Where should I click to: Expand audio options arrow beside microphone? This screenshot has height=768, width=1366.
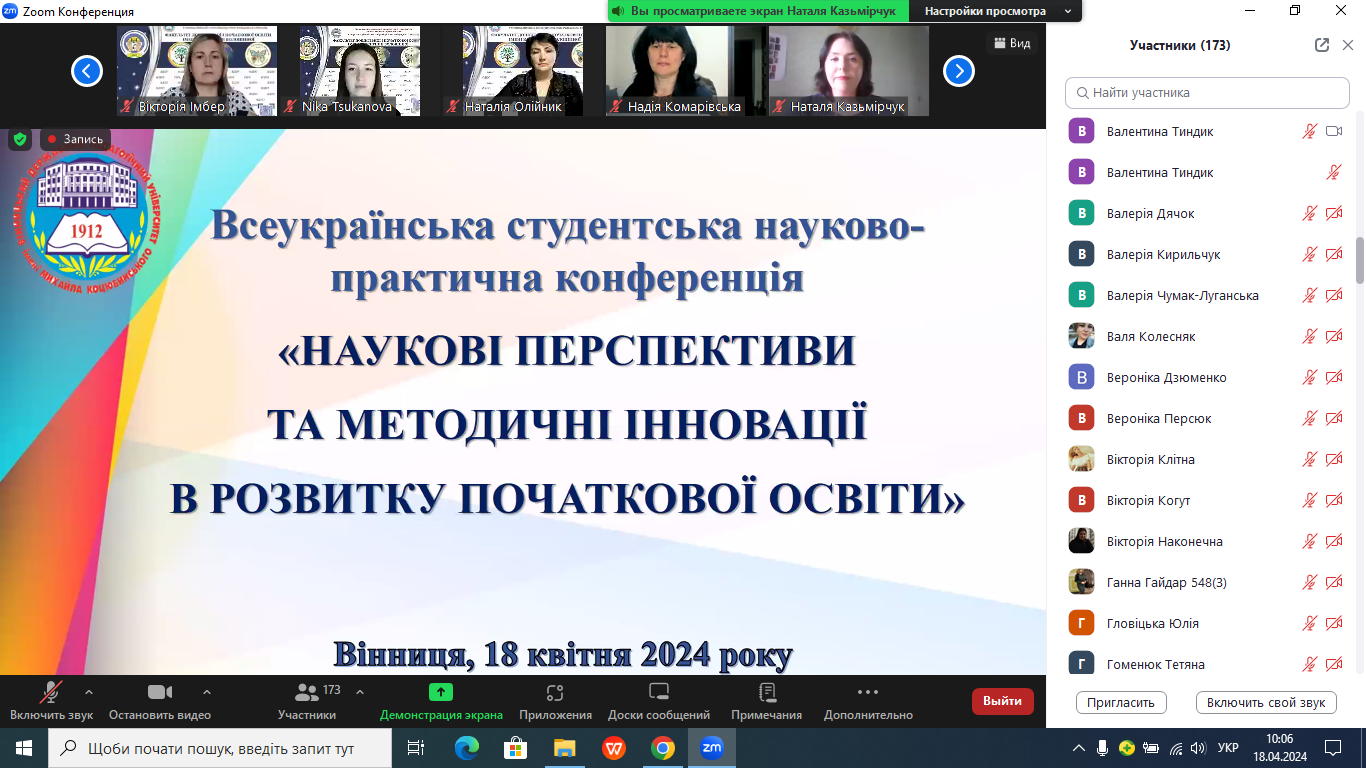pyautogui.click(x=89, y=691)
